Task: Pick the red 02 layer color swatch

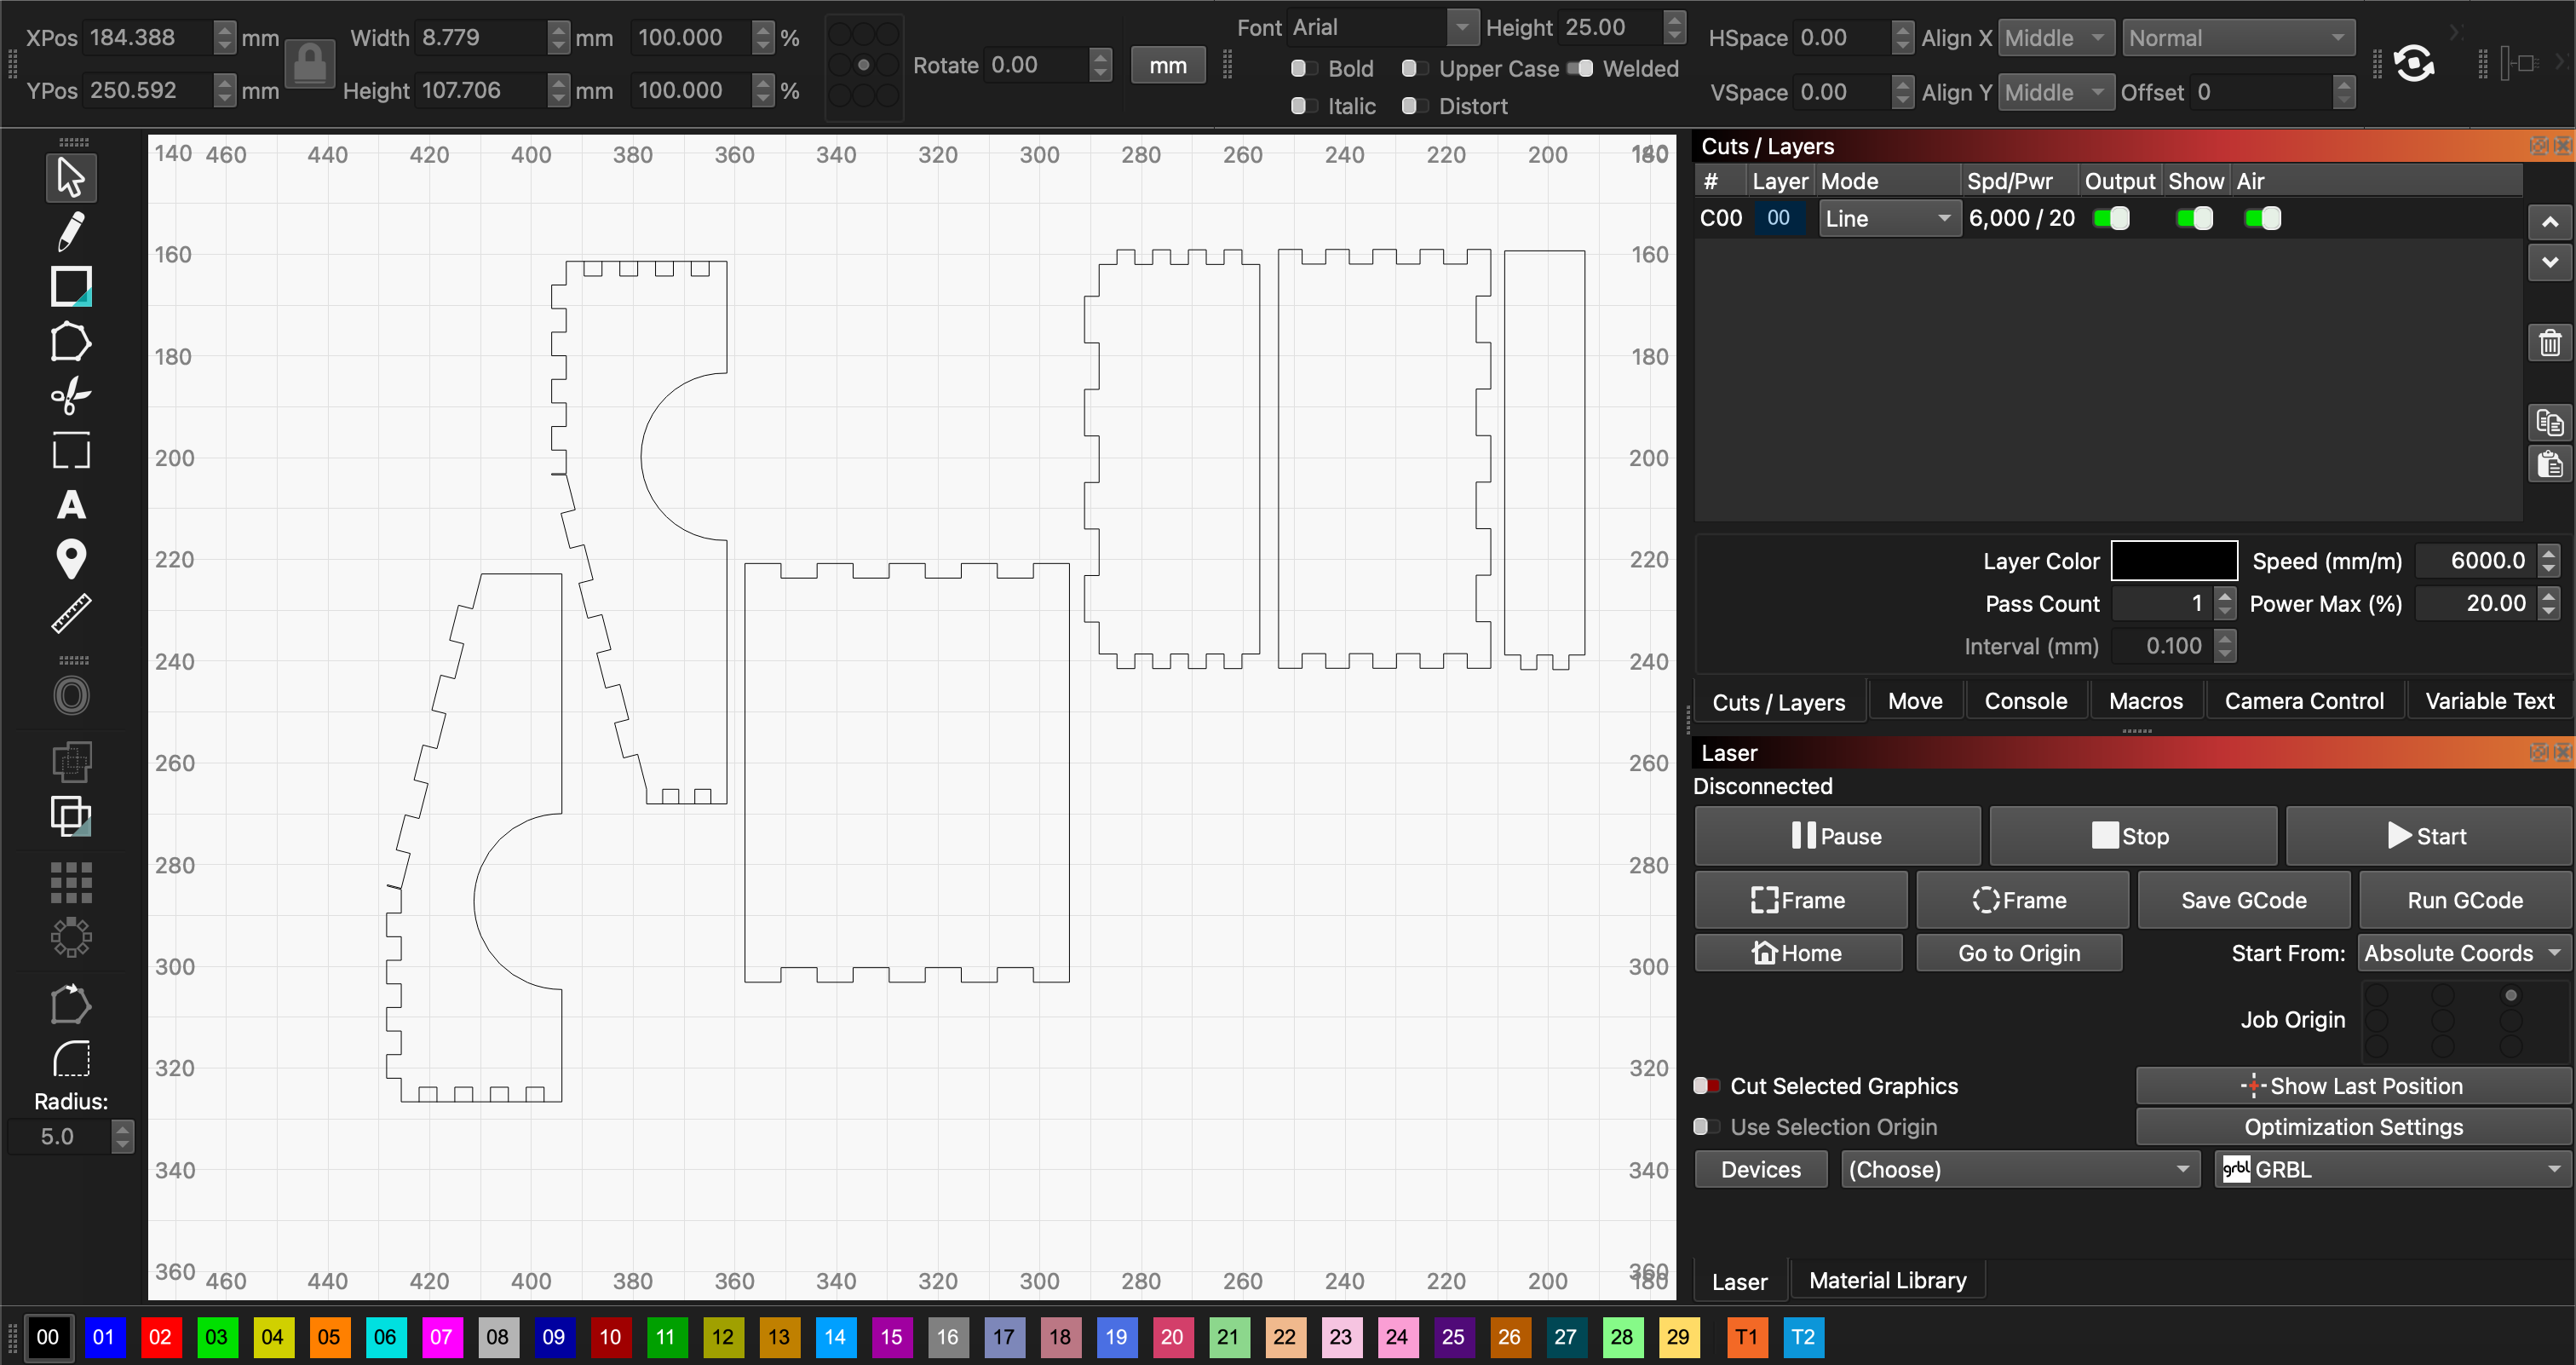Action: (x=159, y=1337)
